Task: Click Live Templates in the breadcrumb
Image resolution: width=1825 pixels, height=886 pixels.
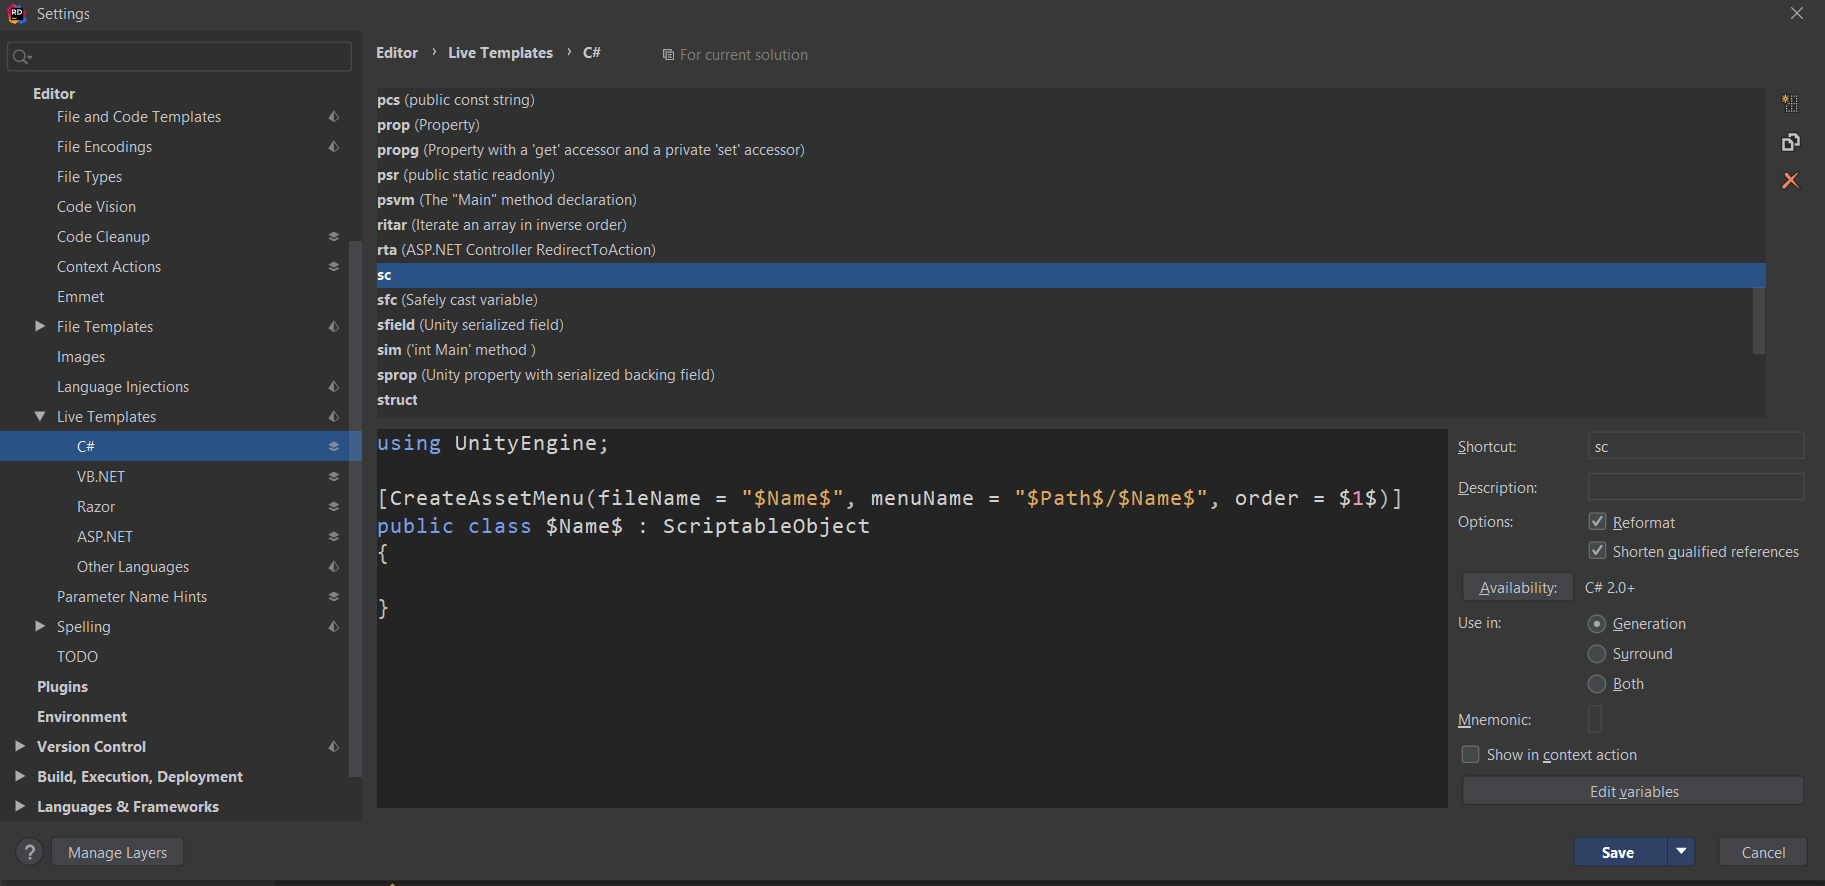Action: pos(500,53)
